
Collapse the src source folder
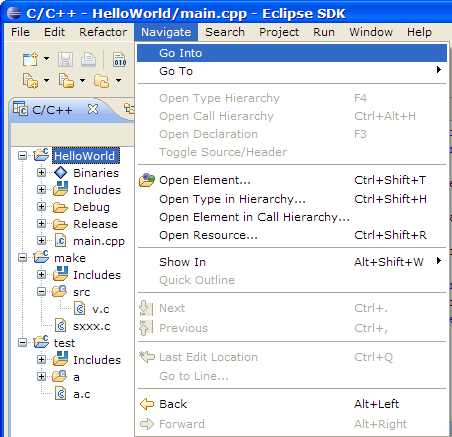tap(41, 292)
